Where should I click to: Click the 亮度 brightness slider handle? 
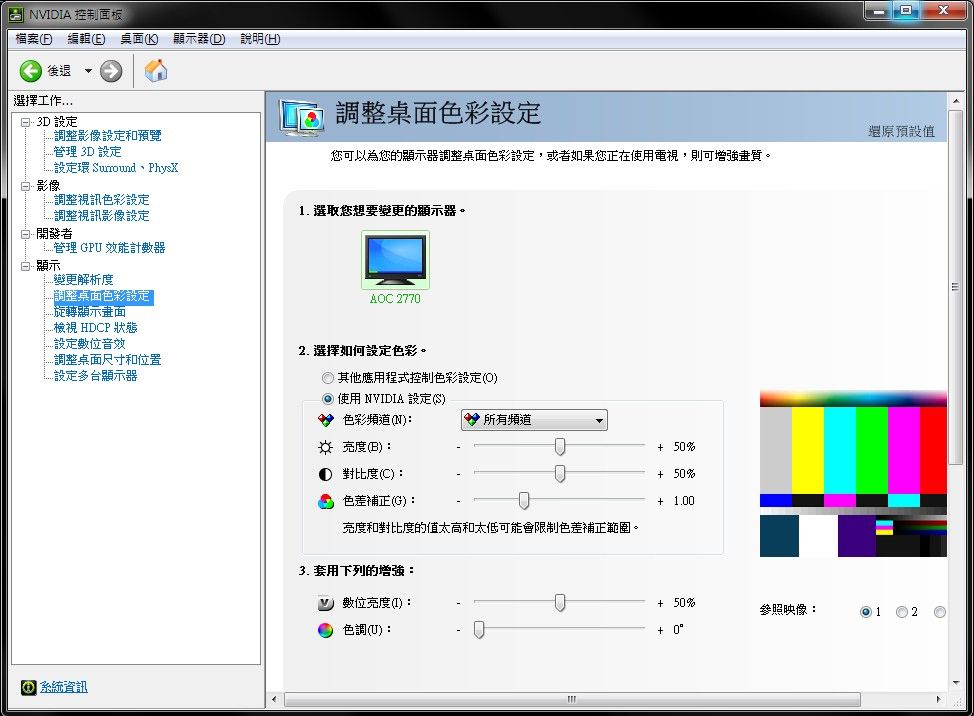click(x=560, y=447)
